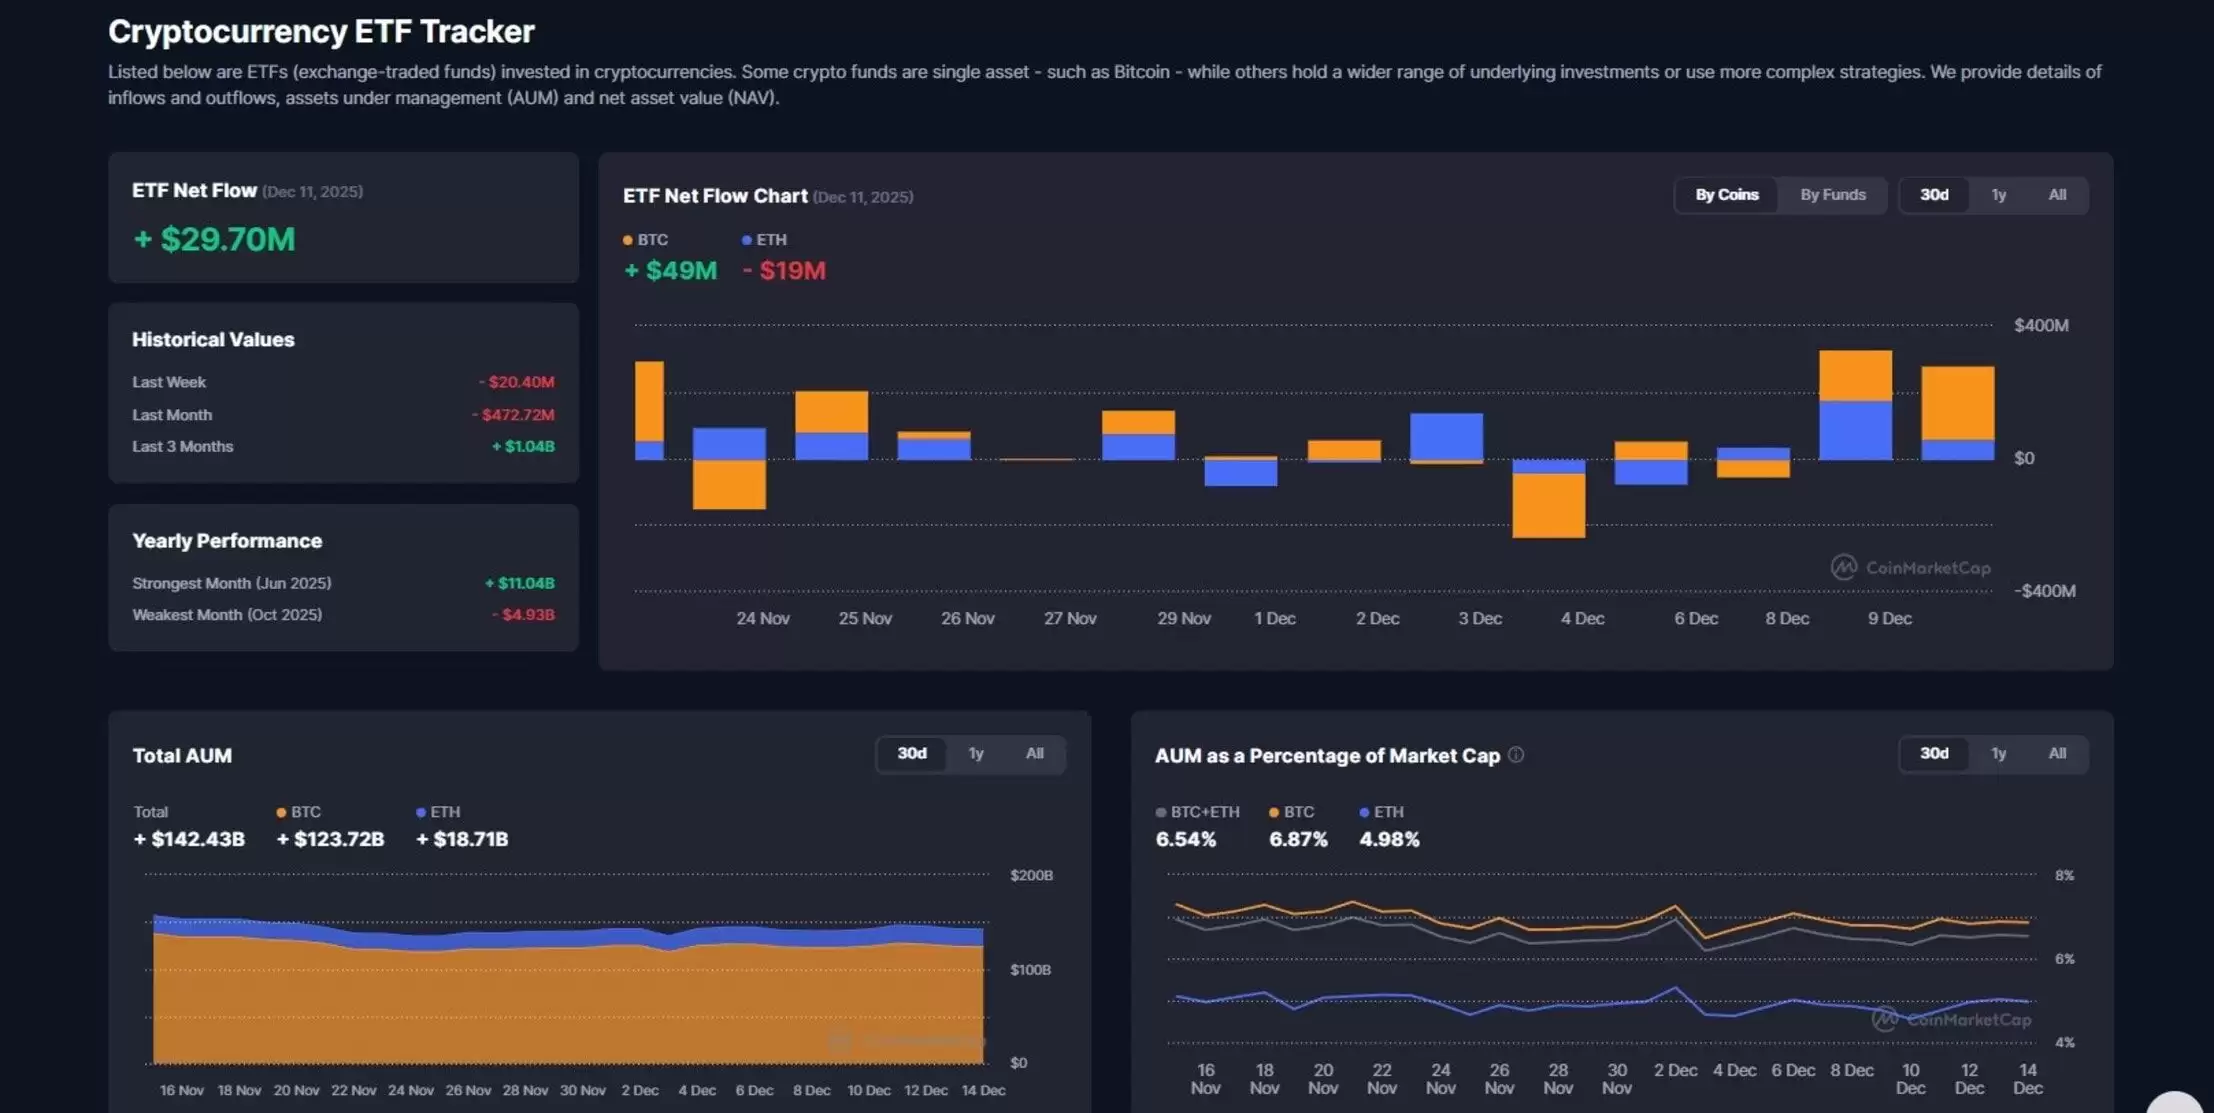The image size is (2214, 1113).
Task: Select By Coins view for Net Flow
Action: coord(1727,195)
